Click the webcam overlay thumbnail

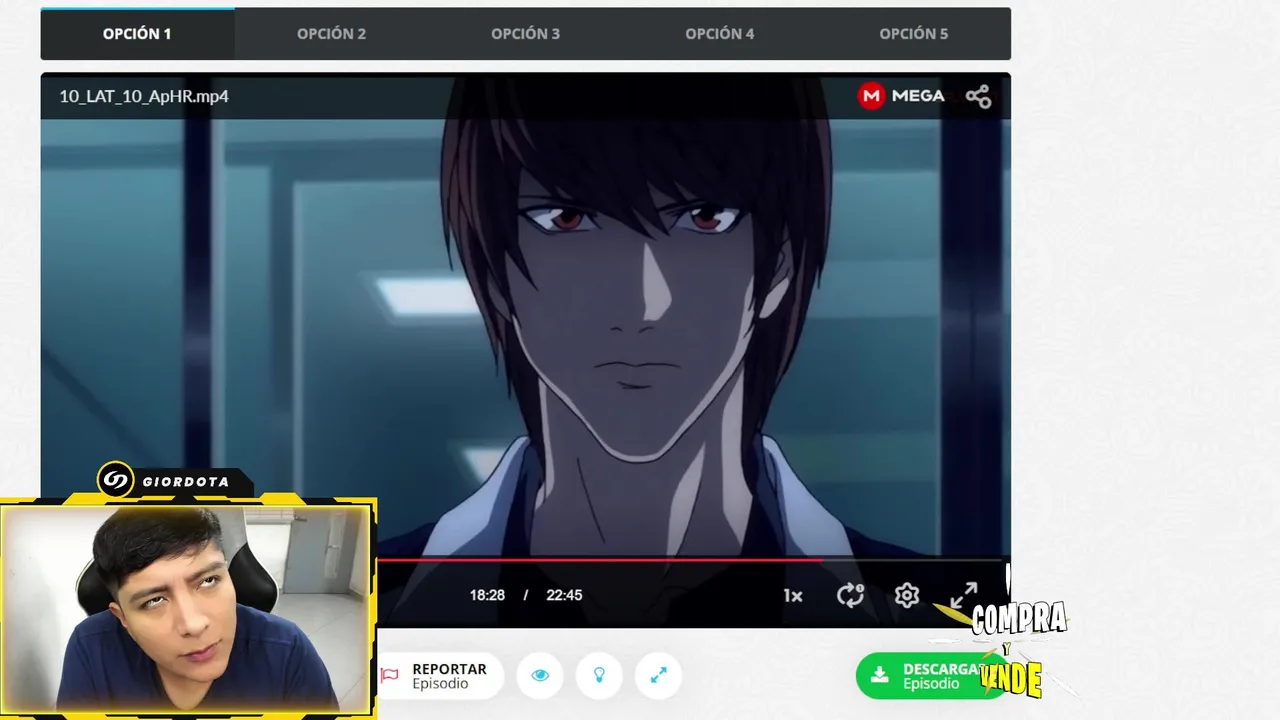187,608
